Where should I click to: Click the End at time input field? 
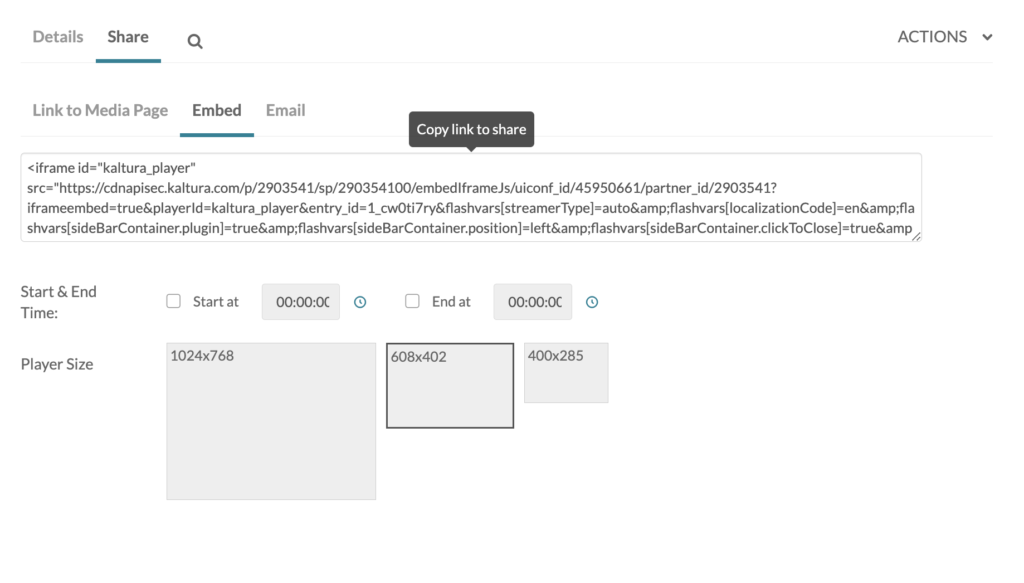pyautogui.click(x=533, y=302)
